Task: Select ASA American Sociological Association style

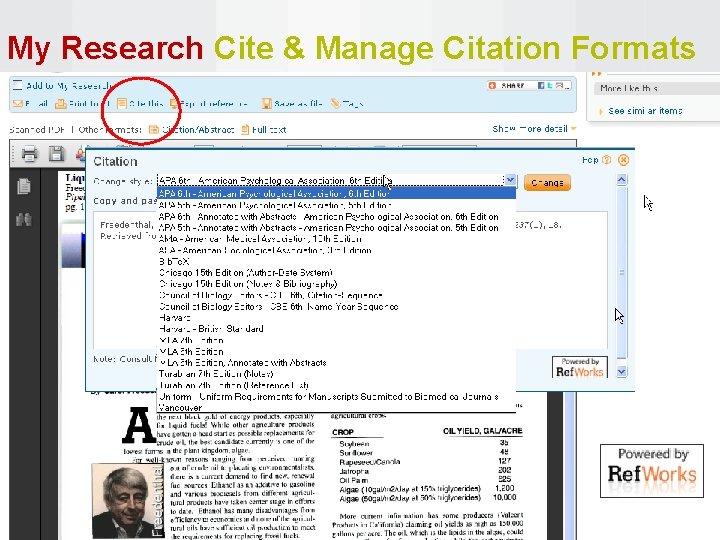Action: (x=336, y=250)
